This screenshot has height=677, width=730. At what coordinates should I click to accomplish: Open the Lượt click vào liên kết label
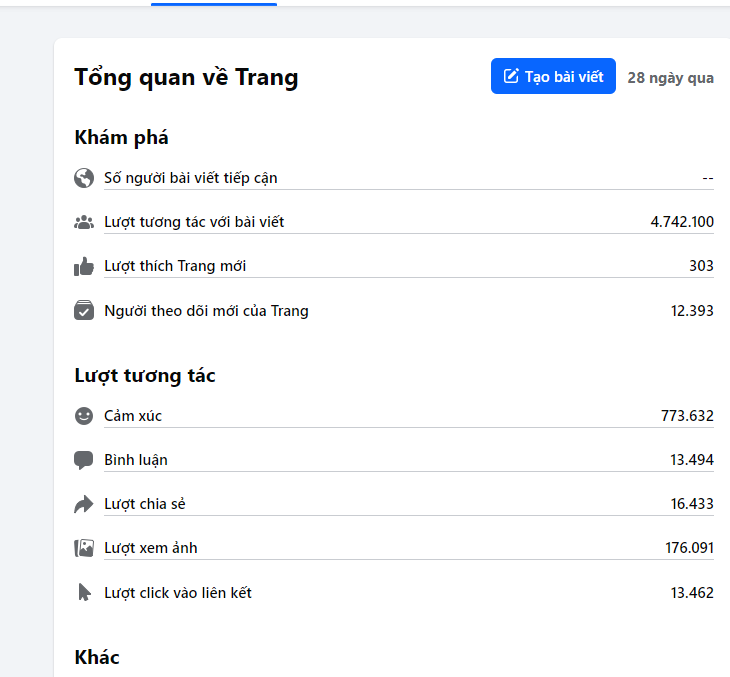(x=178, y=593)
